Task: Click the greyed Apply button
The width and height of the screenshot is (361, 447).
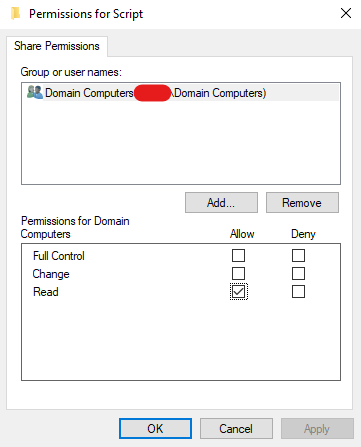Action: pyautogui.click(x=317, y=429)
